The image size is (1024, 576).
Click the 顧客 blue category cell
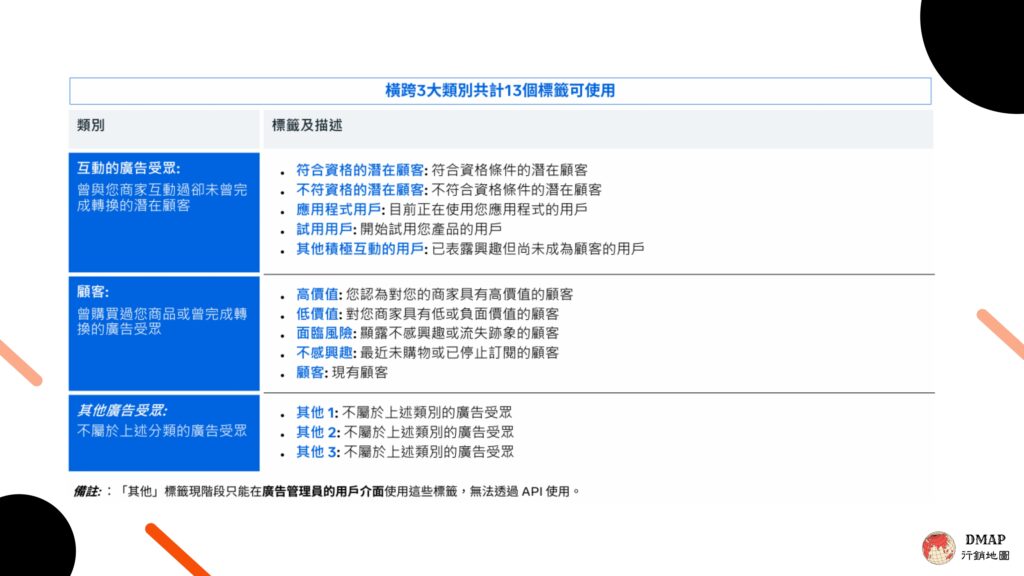tap(164, 333)
